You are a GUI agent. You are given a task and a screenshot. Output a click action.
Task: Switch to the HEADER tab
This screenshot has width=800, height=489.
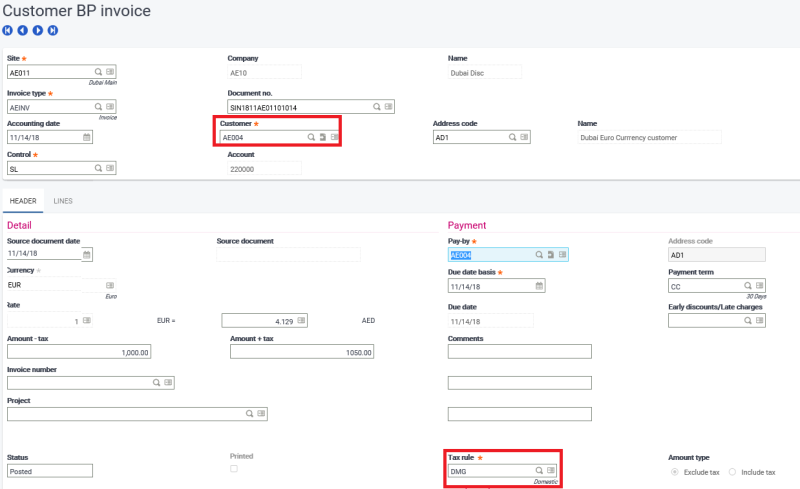pyautogui.click(x=23, y=201)
